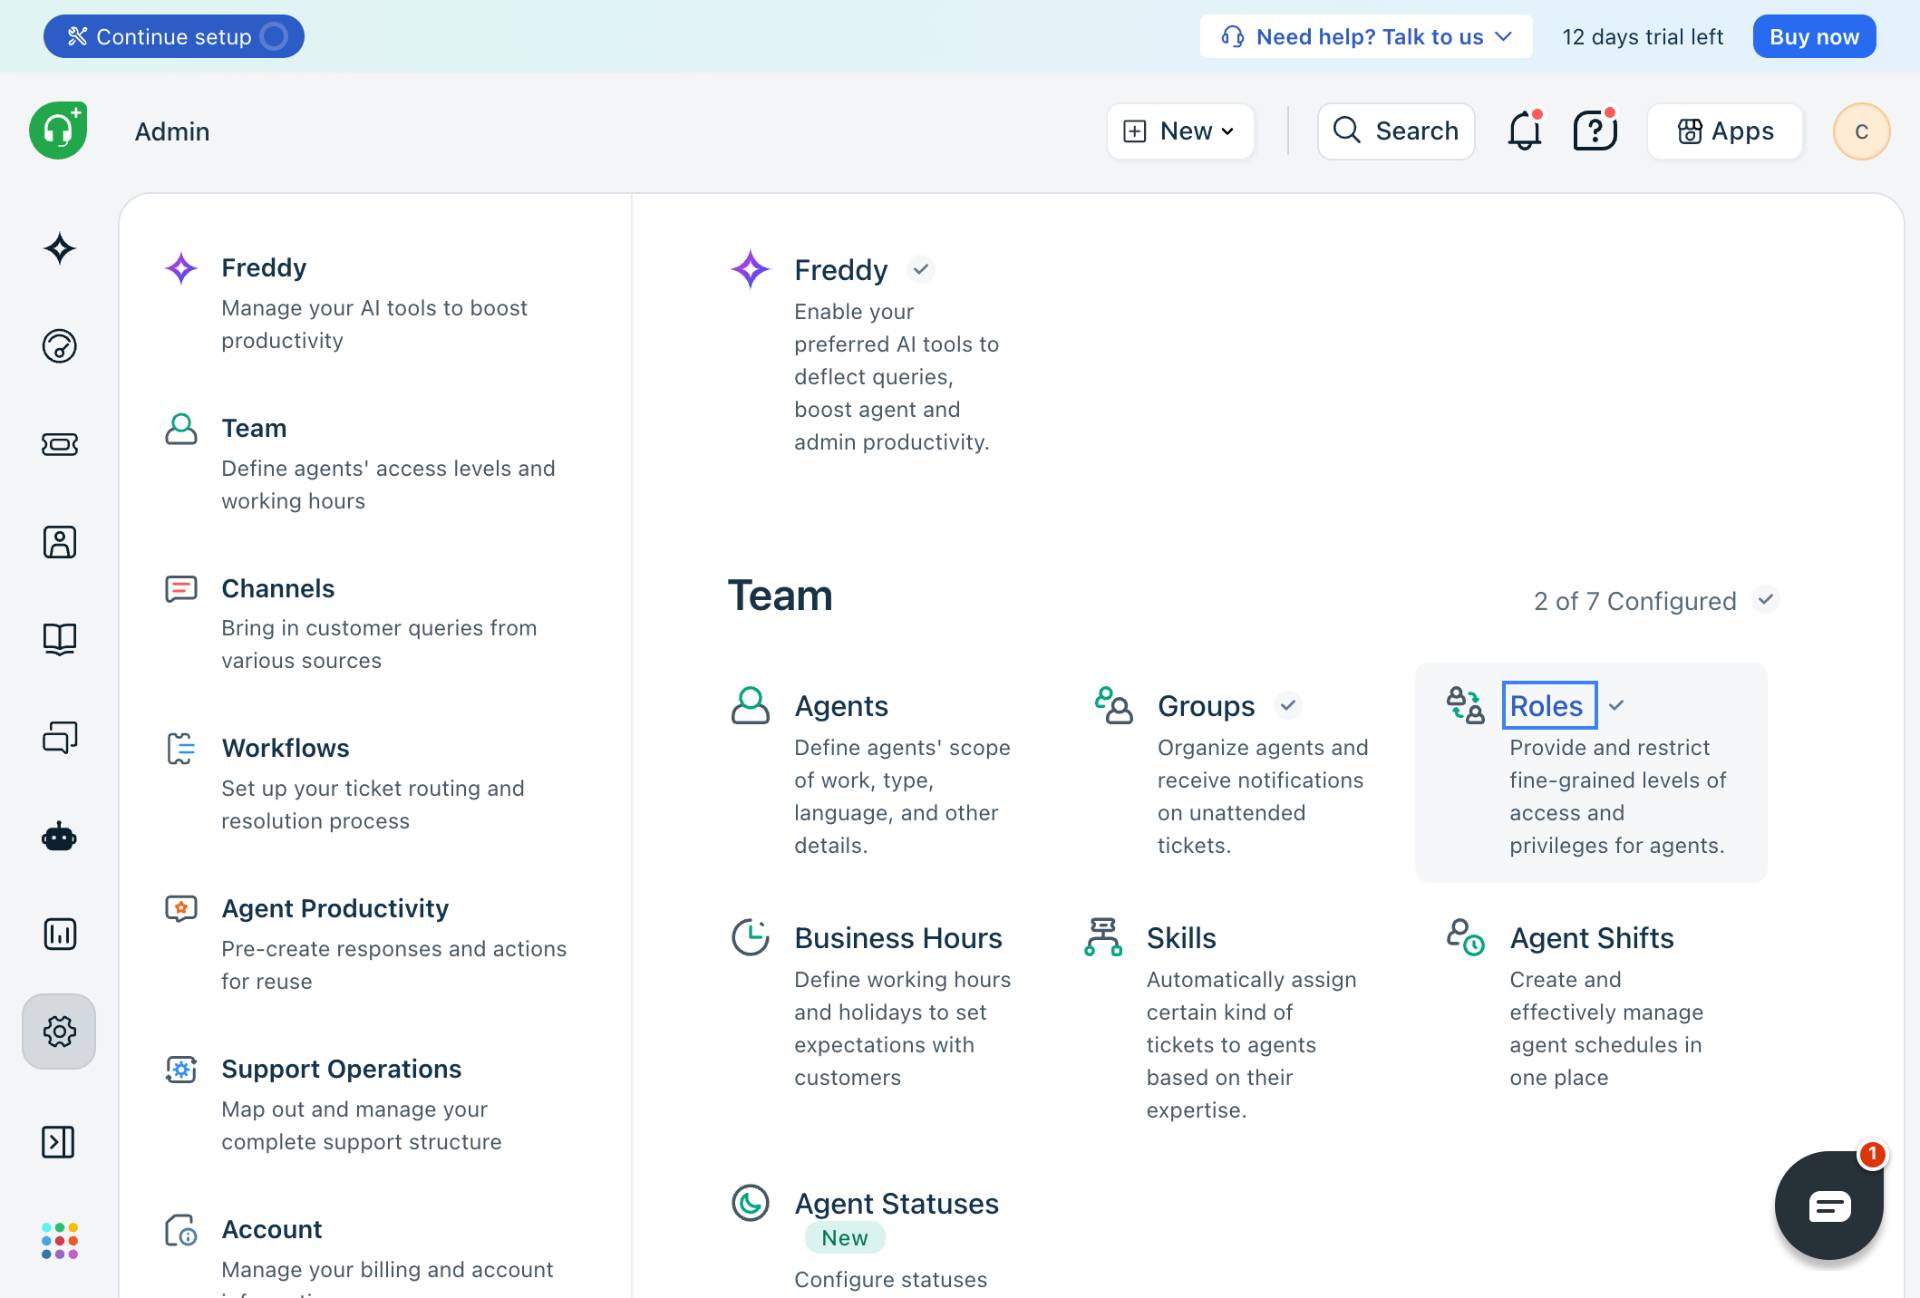Viewport: 1920px width, 1298px height.
Task: Click the checkmark next to Freddy heading
Action: tap(921, 269)
